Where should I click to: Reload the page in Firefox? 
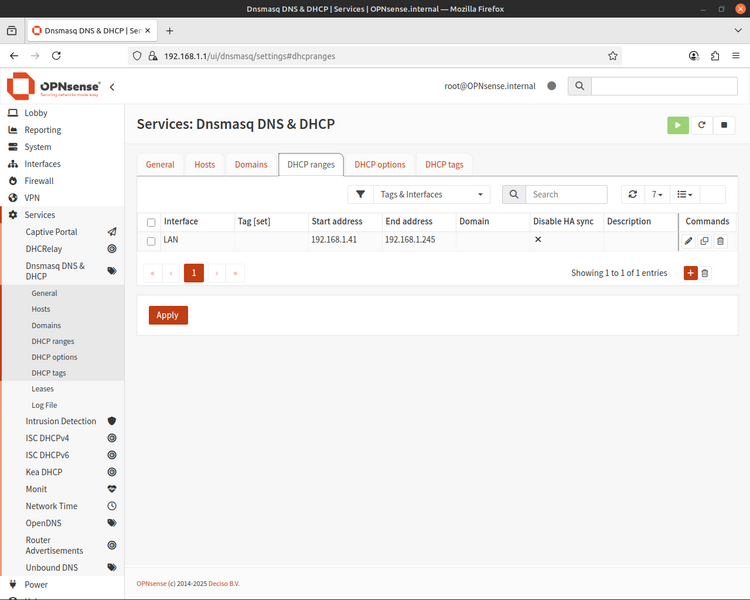point(56,56)
